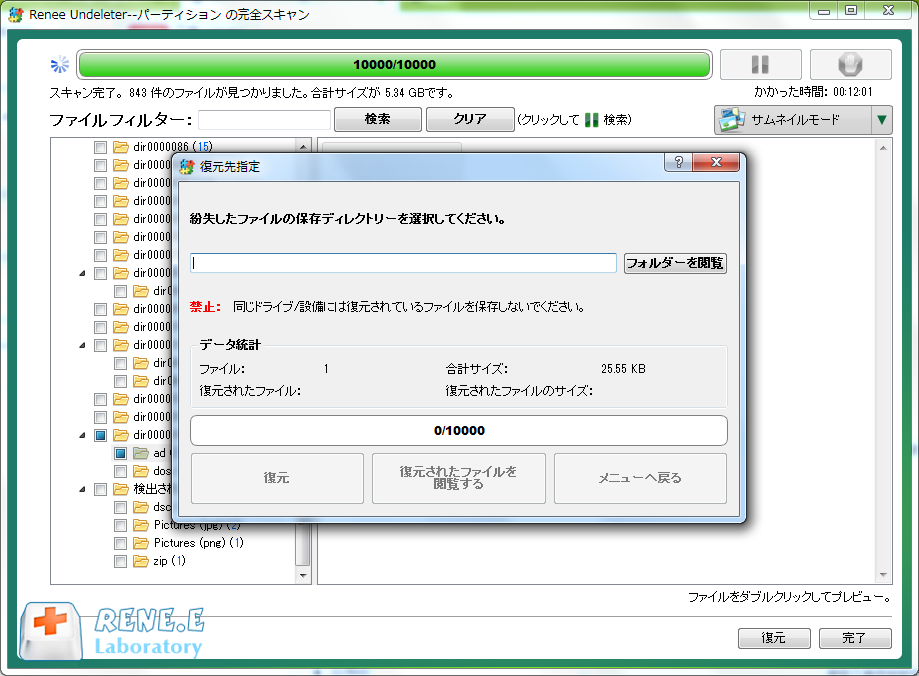The width and height of the screenshot is (919, 676).
Task: Click the クリア button
Action: click(x=470, y=120)
